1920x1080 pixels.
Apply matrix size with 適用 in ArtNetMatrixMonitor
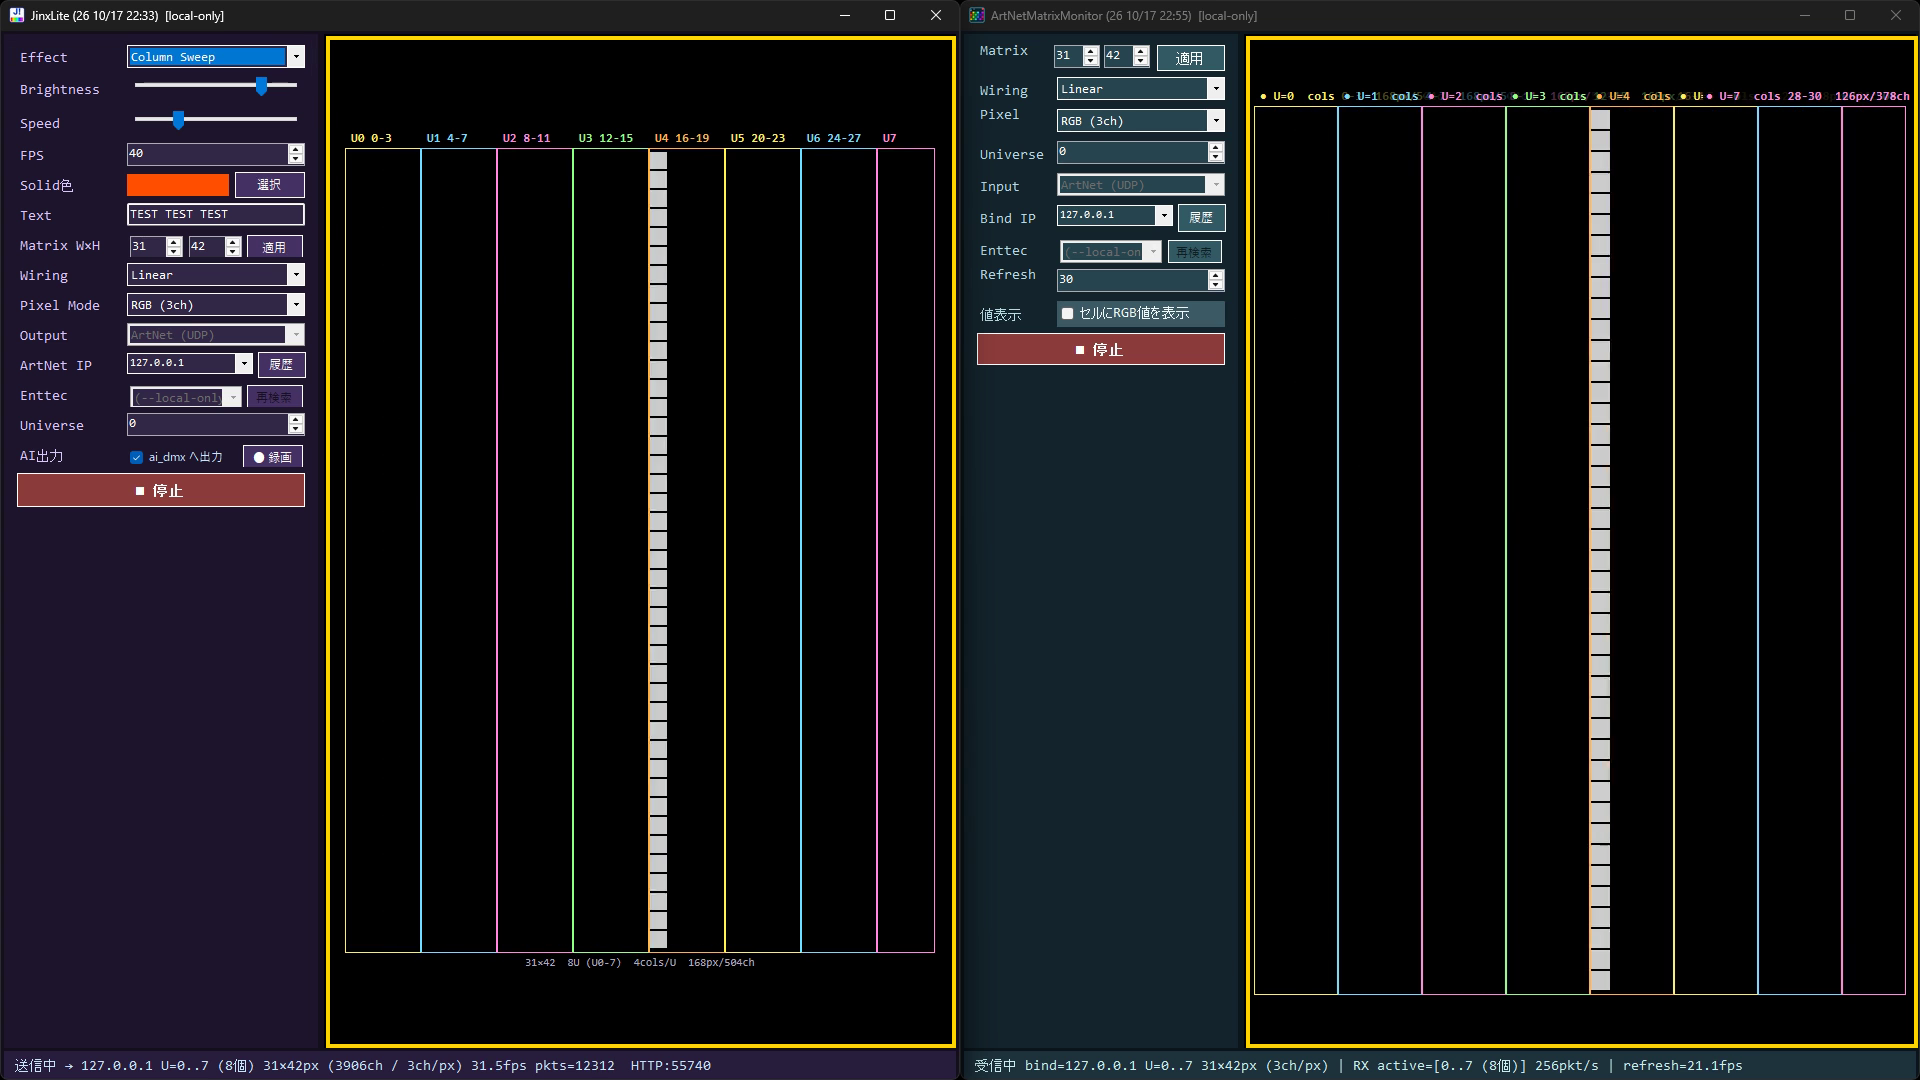[x=1190, y=58]
